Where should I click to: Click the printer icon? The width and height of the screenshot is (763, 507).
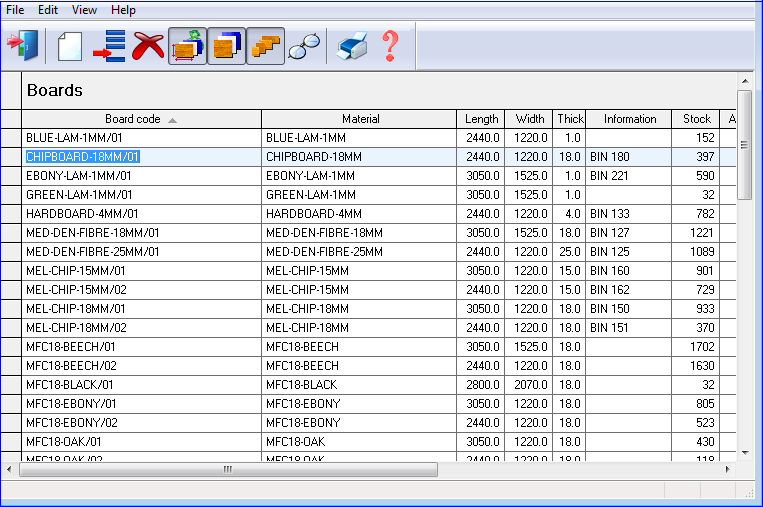tap(352, 46)
